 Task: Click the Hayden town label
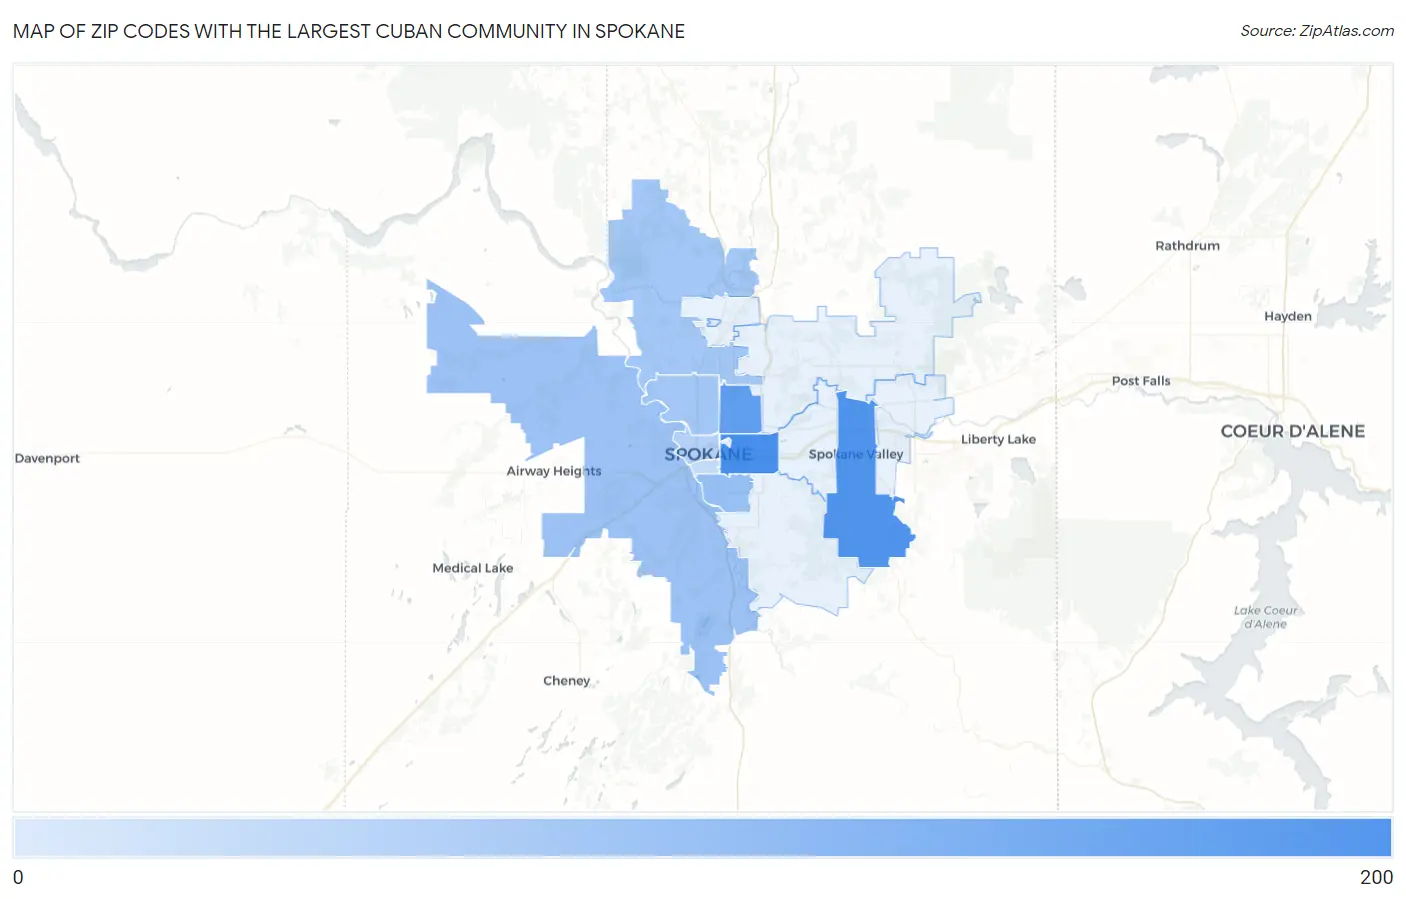pyautogui.click(x=1287, y=316)
